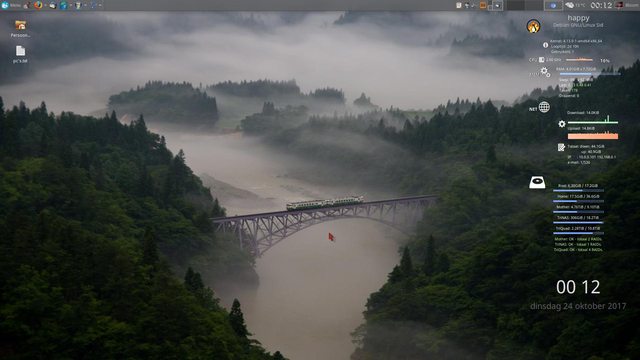Open the Menu launcher in top panel
Viewport: 640px width, 360px height.
(11, 5)
